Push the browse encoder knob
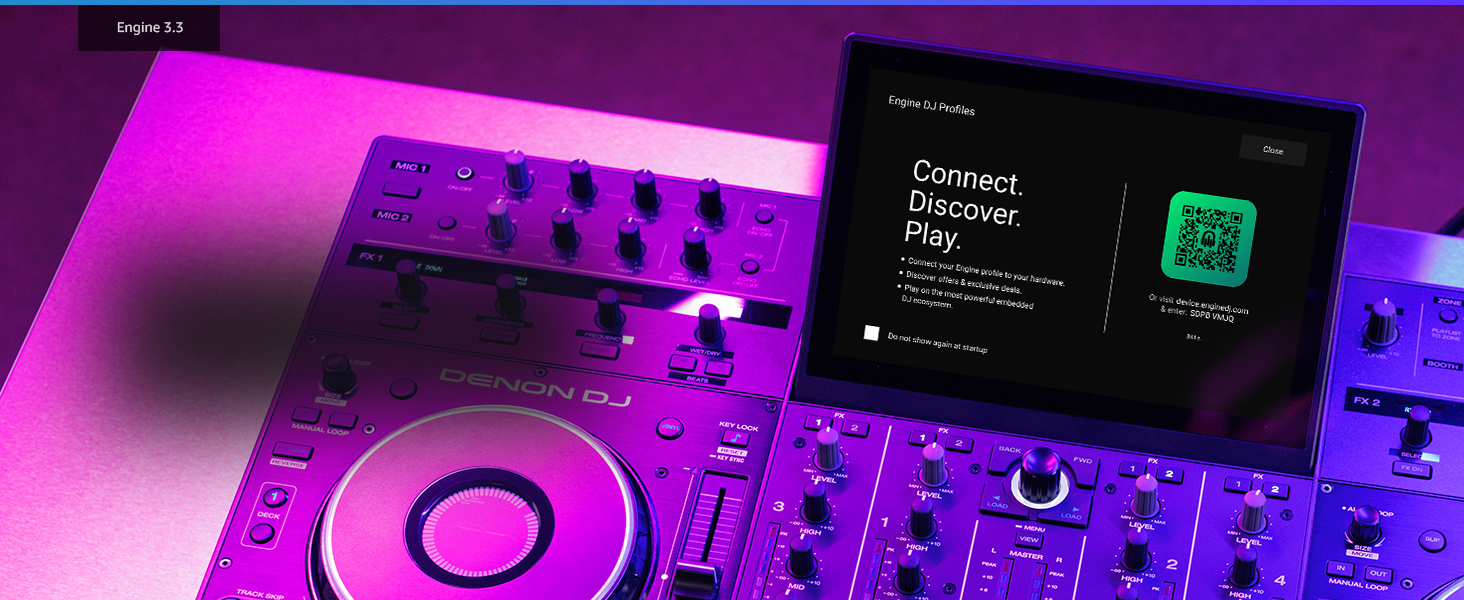Screen dimensions: 1464x600 coord(1042,475)
